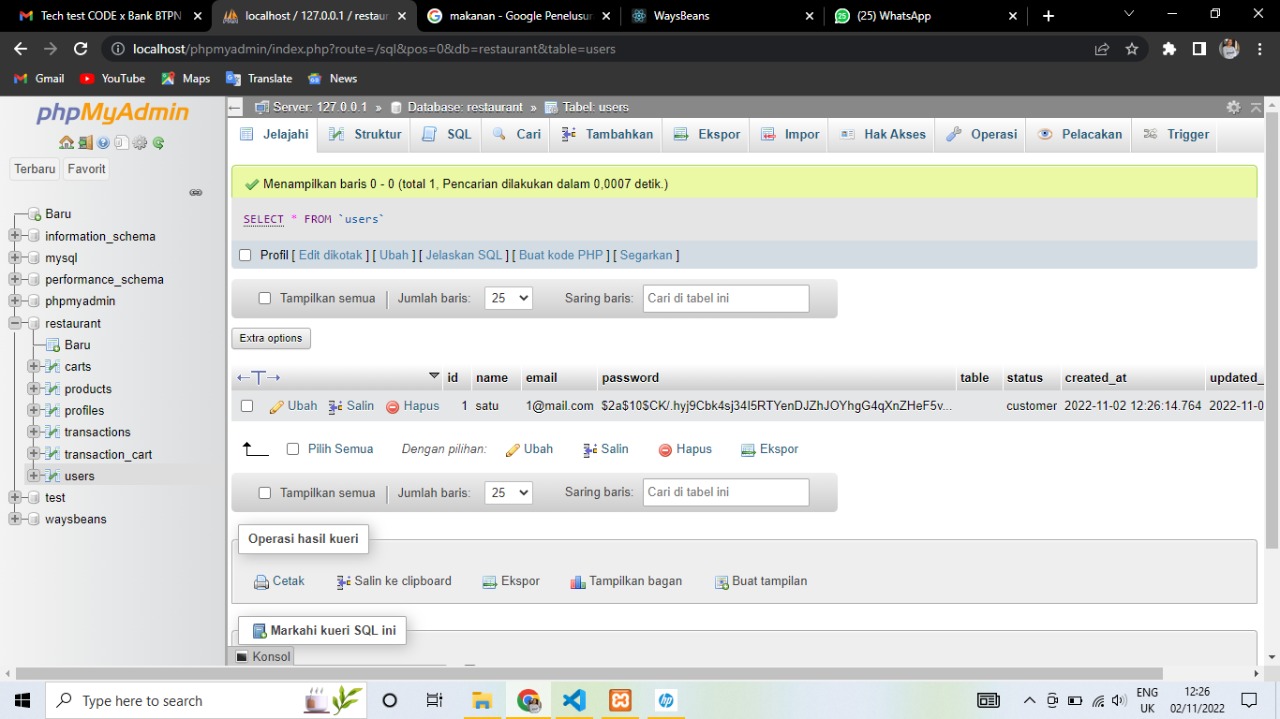Expand the test database node
1280x719 pixels.
pos(15,497)
